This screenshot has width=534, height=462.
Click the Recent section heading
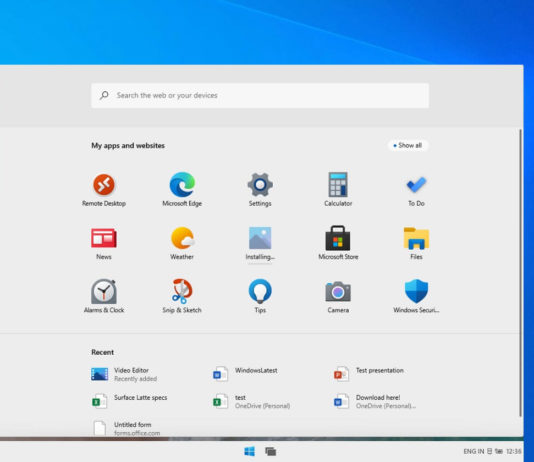point(103,352)
